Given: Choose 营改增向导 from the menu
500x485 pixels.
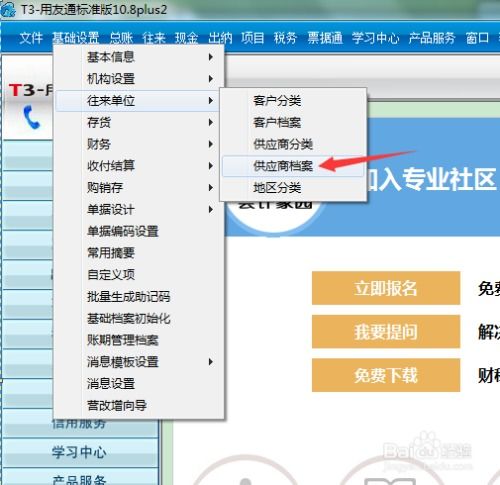Looking at the screenshot, I should point(138,405).
